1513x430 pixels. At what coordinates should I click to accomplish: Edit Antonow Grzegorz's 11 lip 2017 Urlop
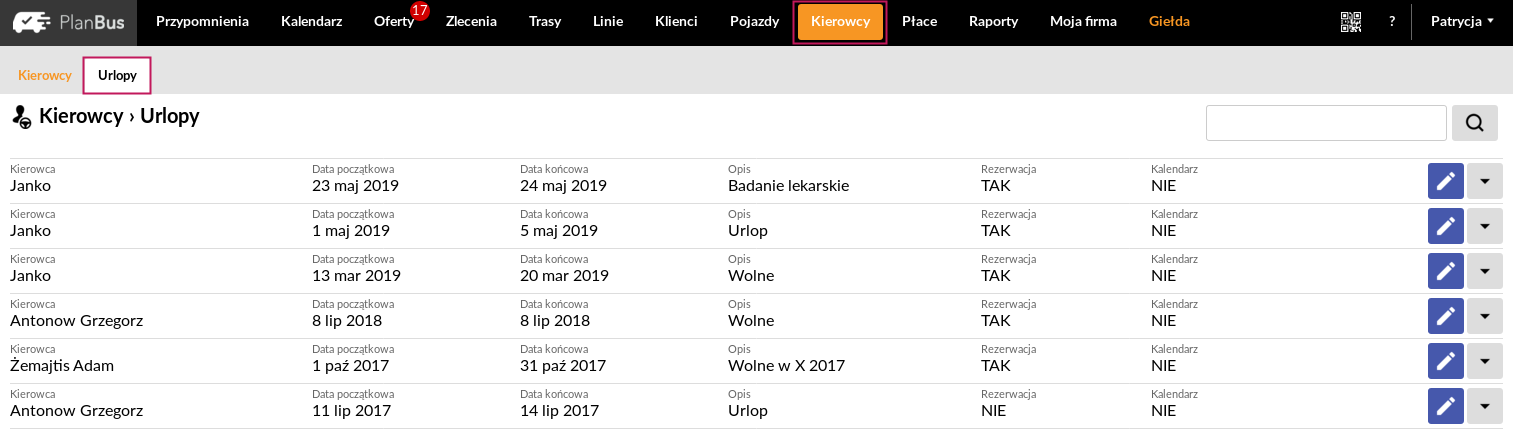coord(1445,406)
